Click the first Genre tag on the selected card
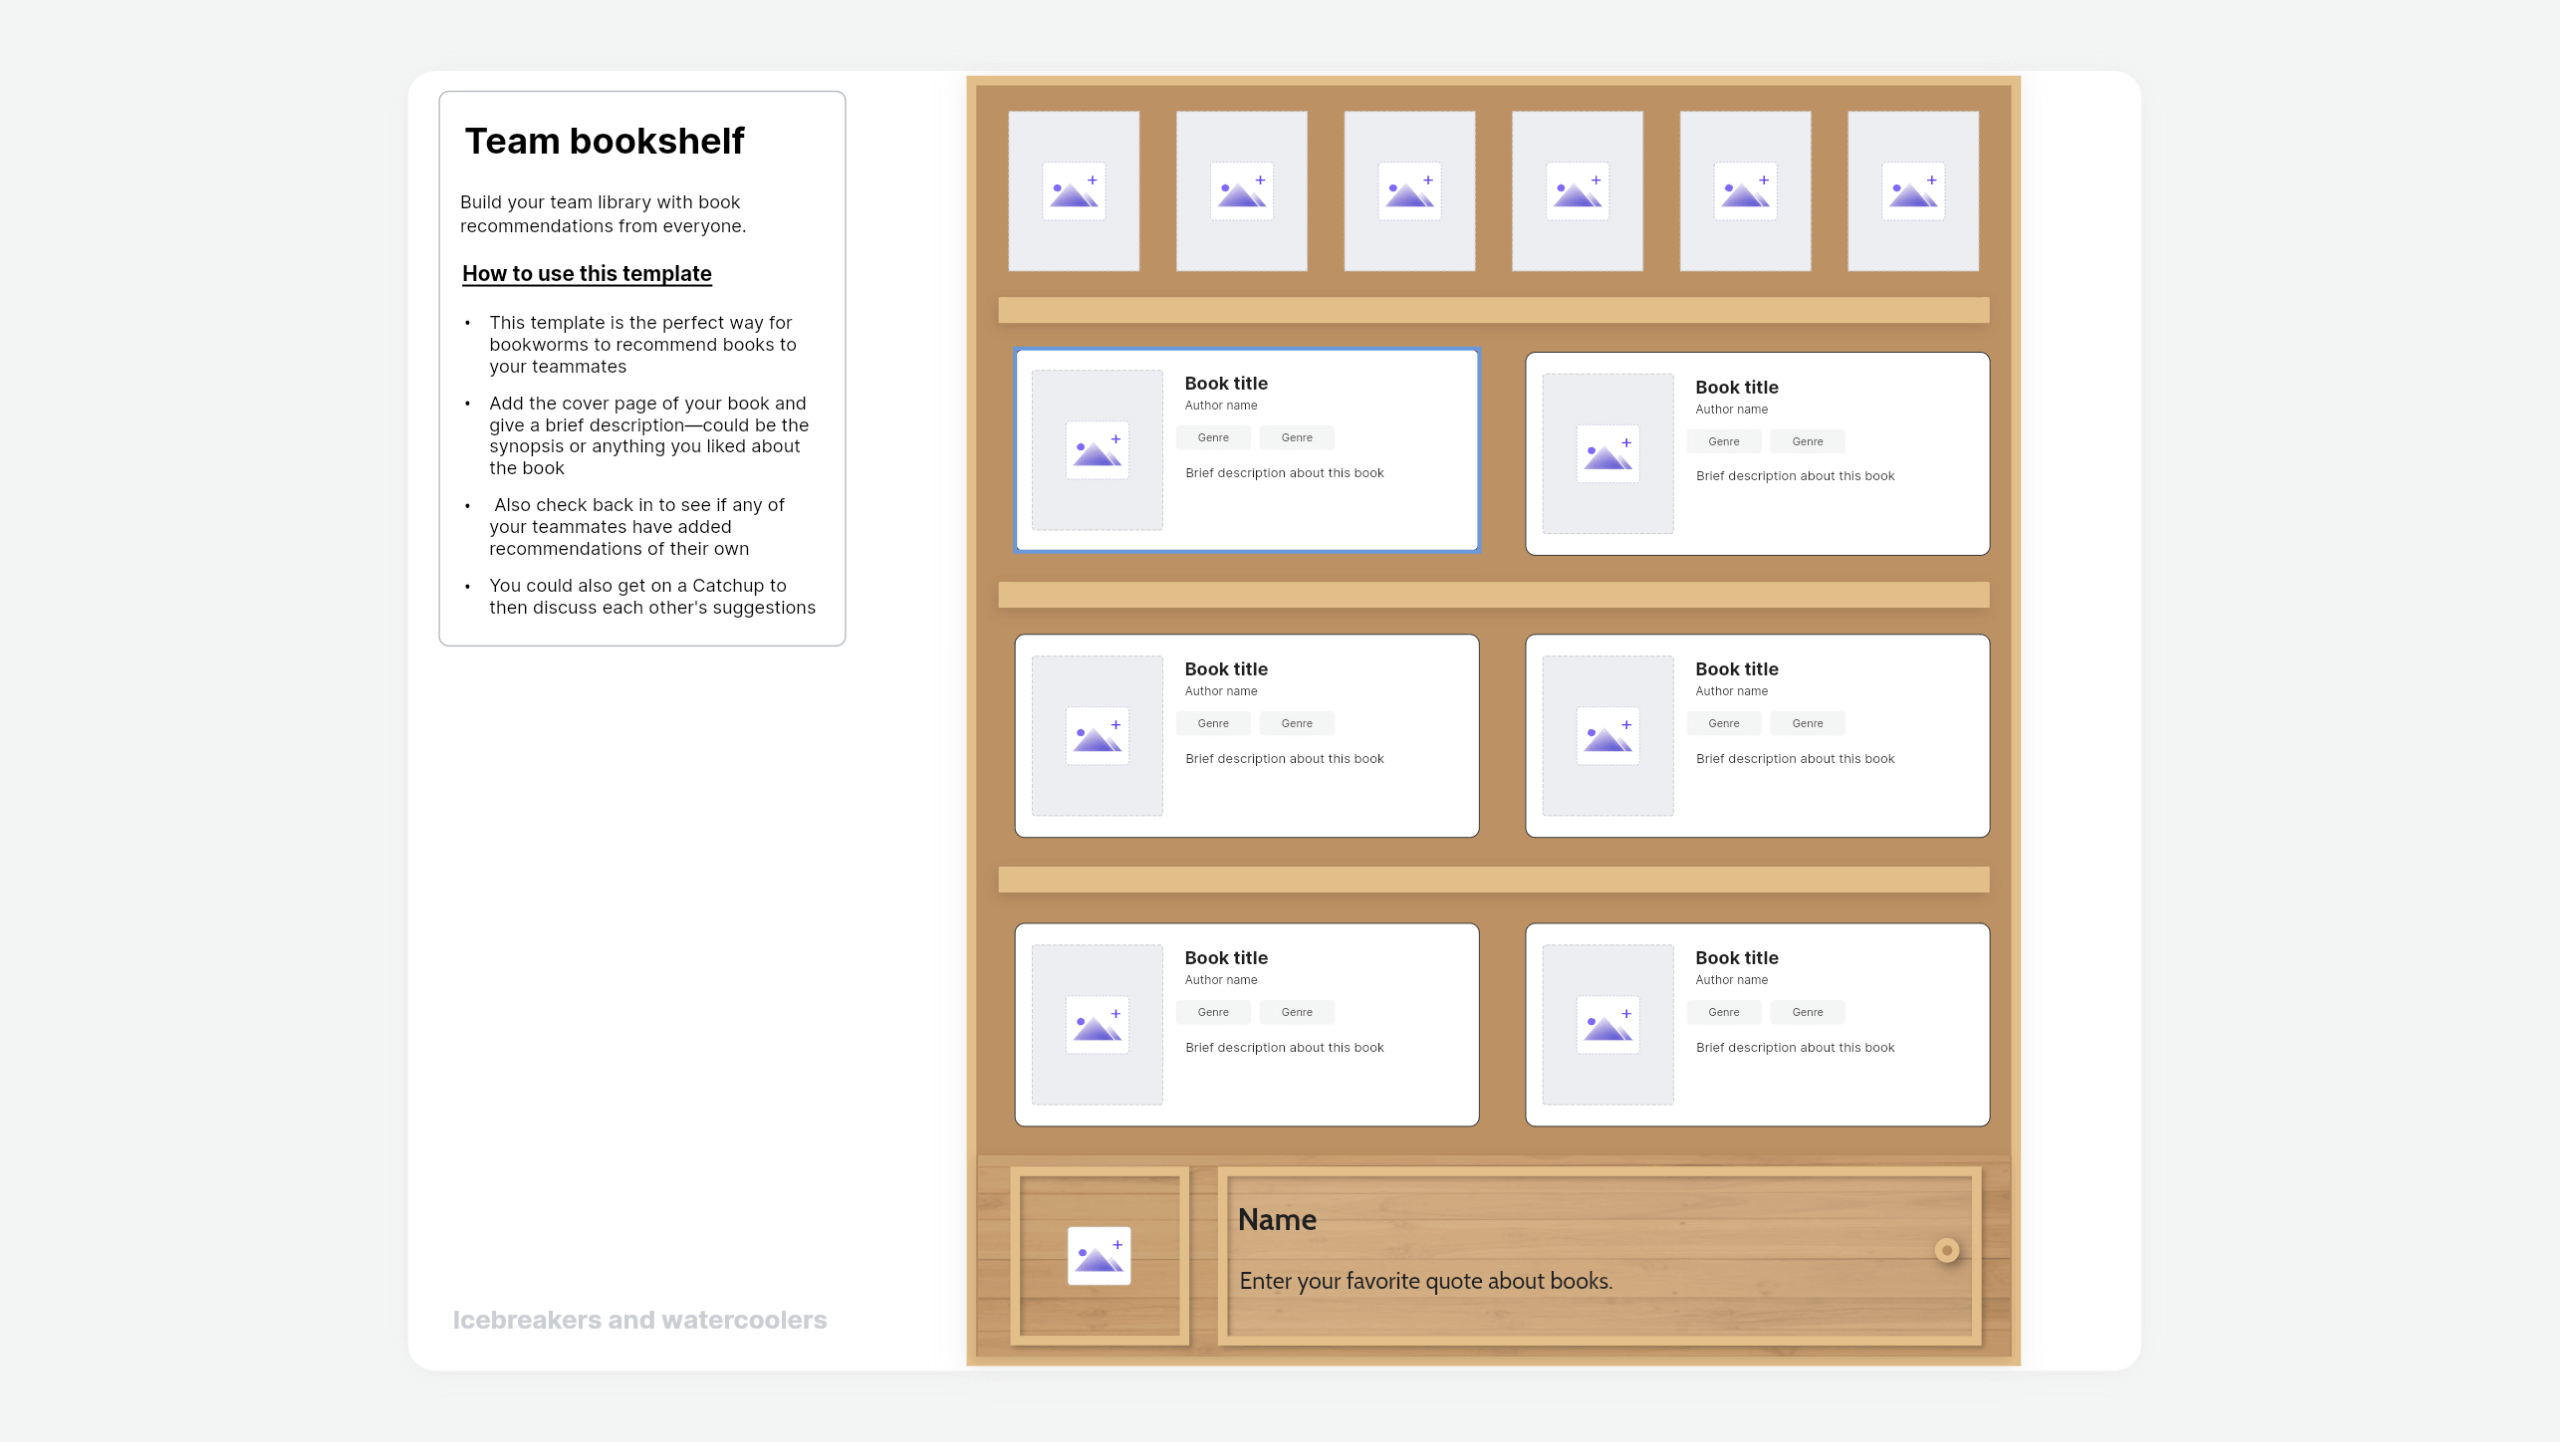 [x=1213, y=437]
